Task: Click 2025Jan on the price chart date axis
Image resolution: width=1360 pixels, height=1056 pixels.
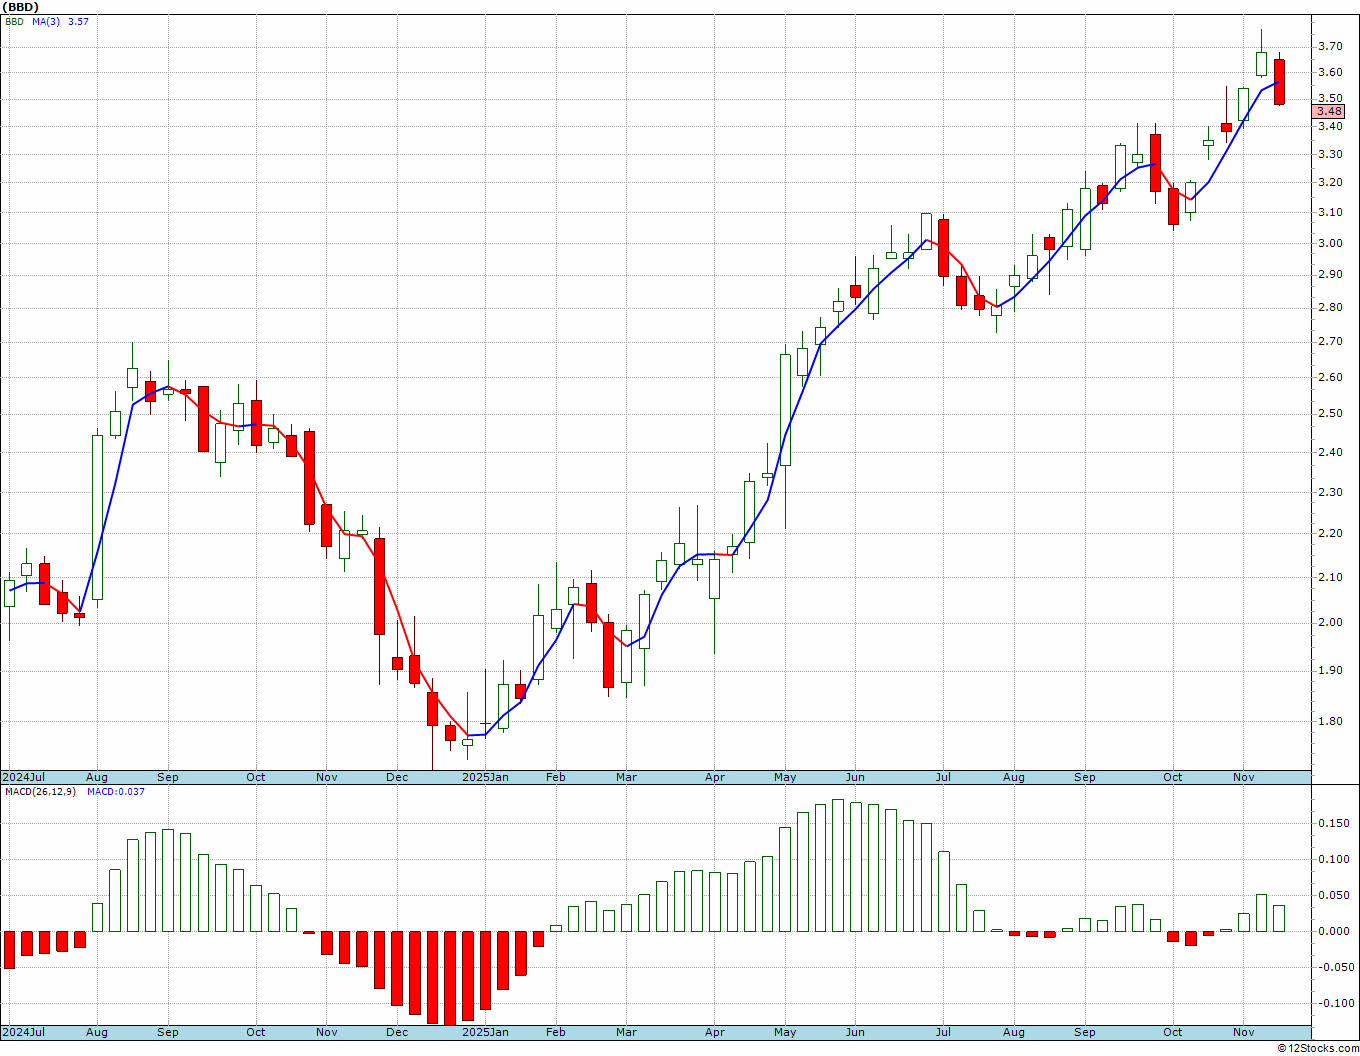Action: point(487,777)
